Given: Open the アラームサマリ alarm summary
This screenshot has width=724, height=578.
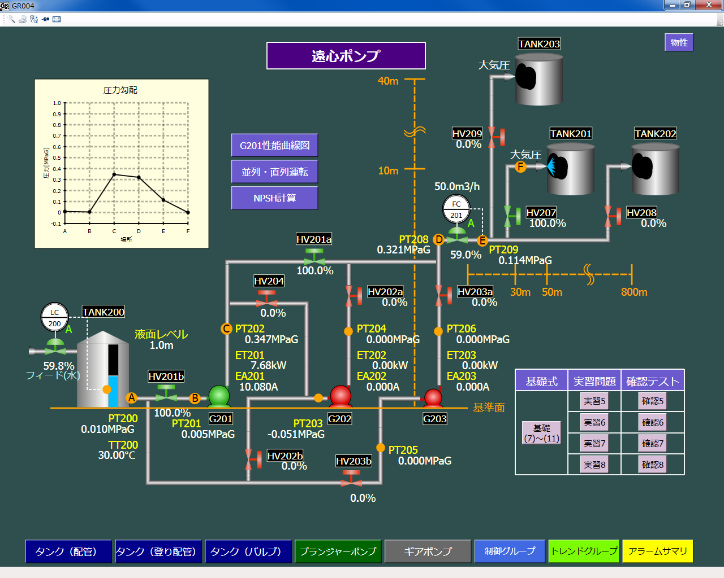Looking at the screenshot, I should coord(656,551).
